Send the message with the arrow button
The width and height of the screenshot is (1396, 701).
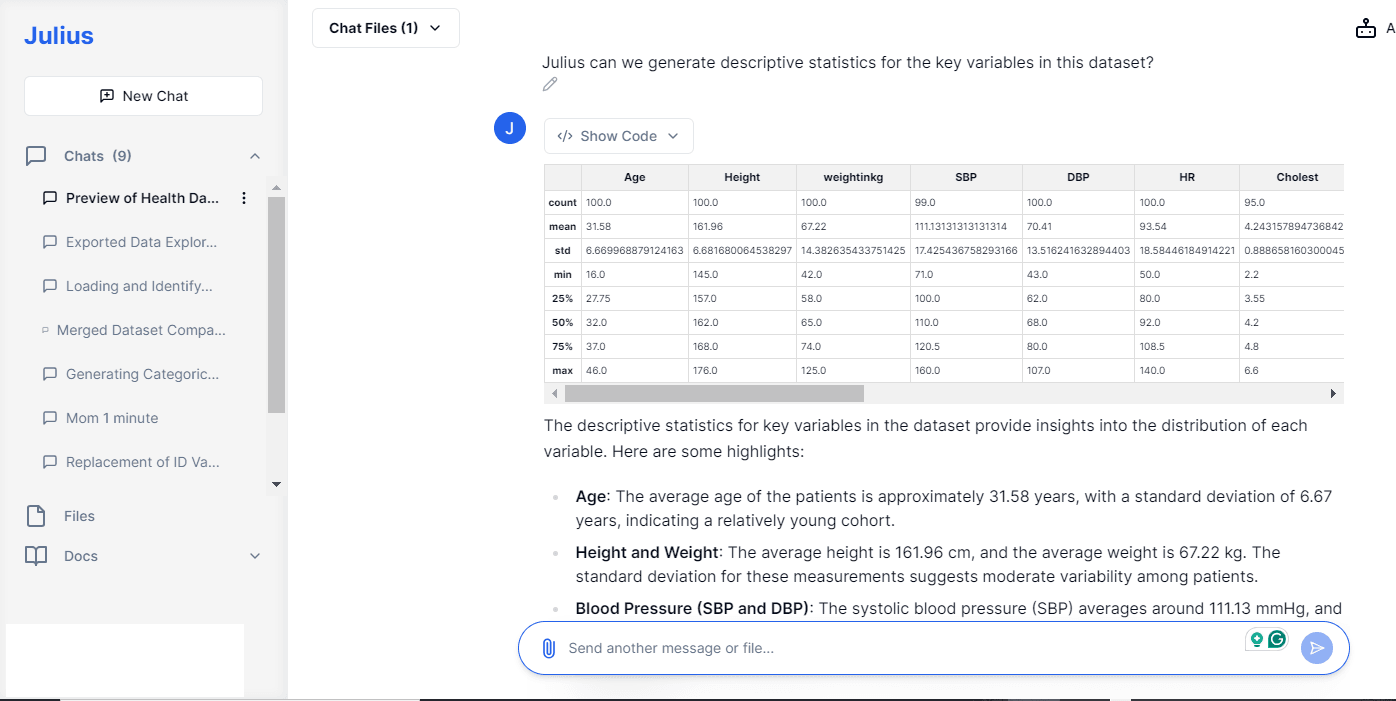click(1317, 648)
